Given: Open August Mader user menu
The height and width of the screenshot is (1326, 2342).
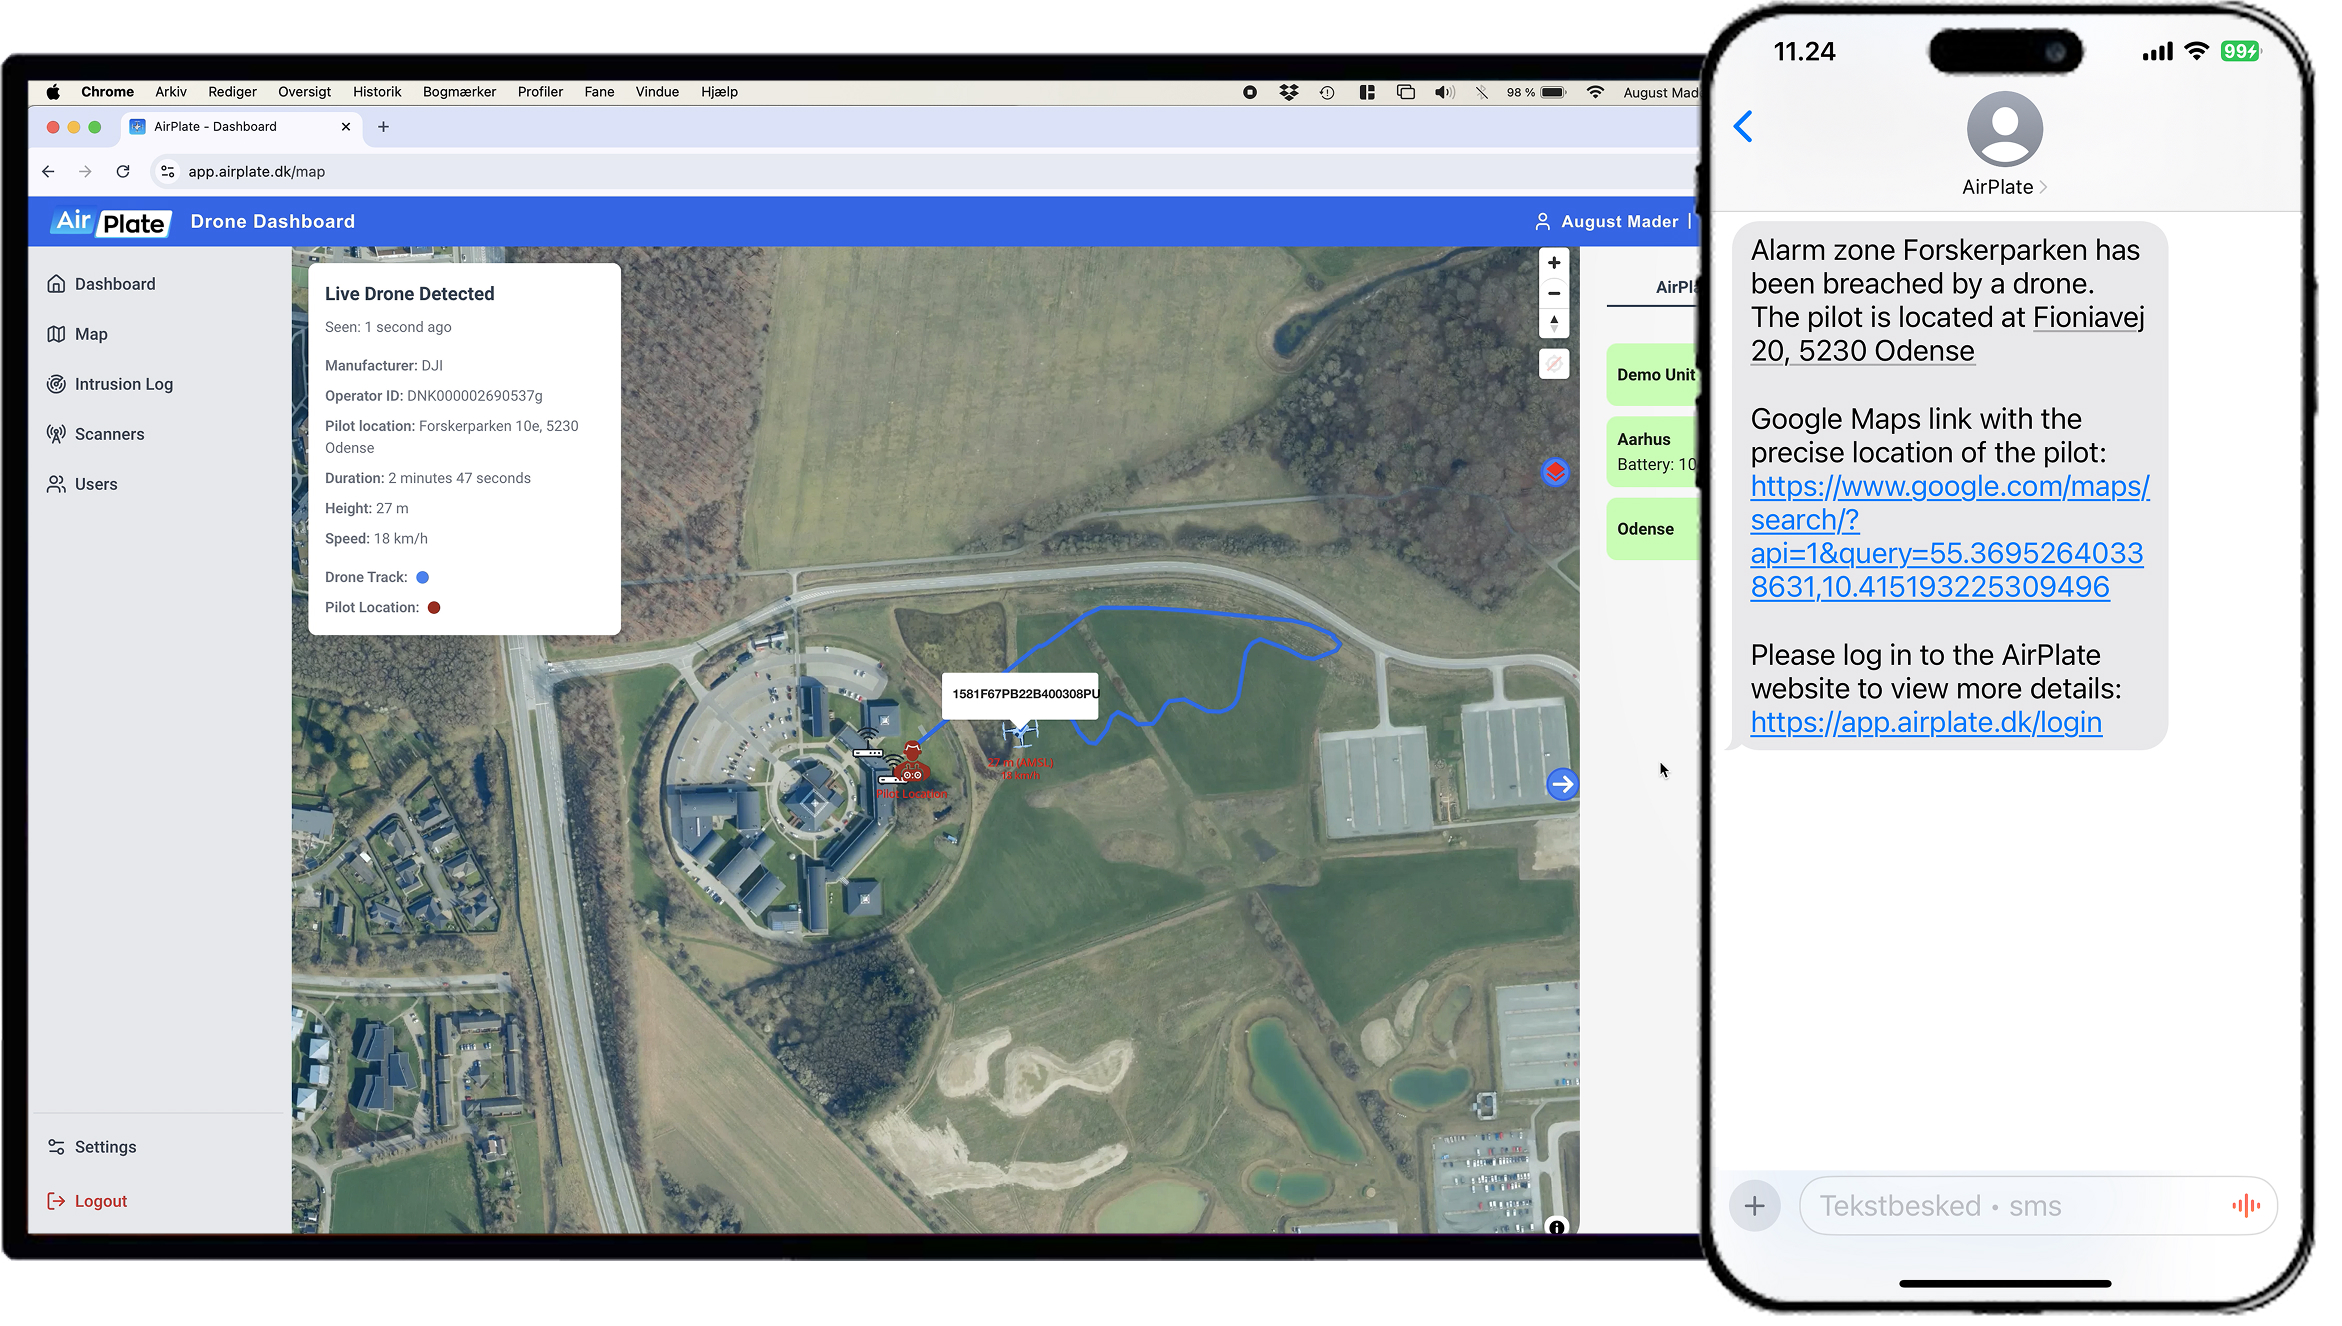Looking at the screenshot, I should (1617, 222).
